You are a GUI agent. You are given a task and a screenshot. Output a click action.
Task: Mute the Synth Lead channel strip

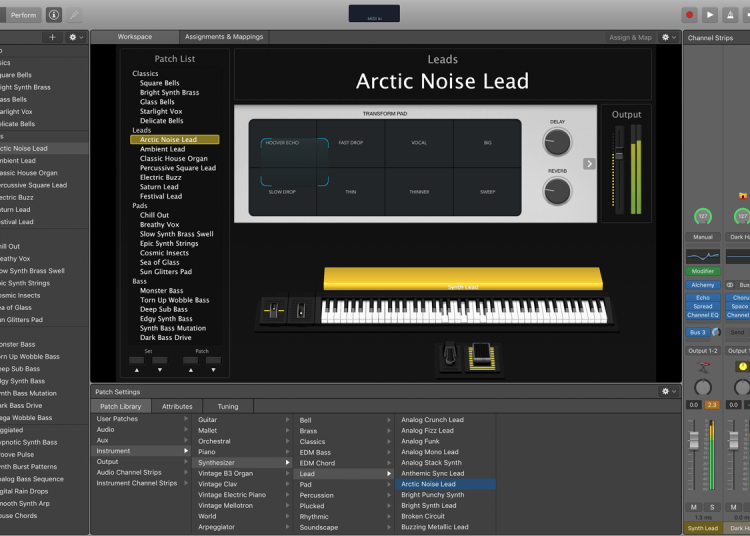(693, 508)
